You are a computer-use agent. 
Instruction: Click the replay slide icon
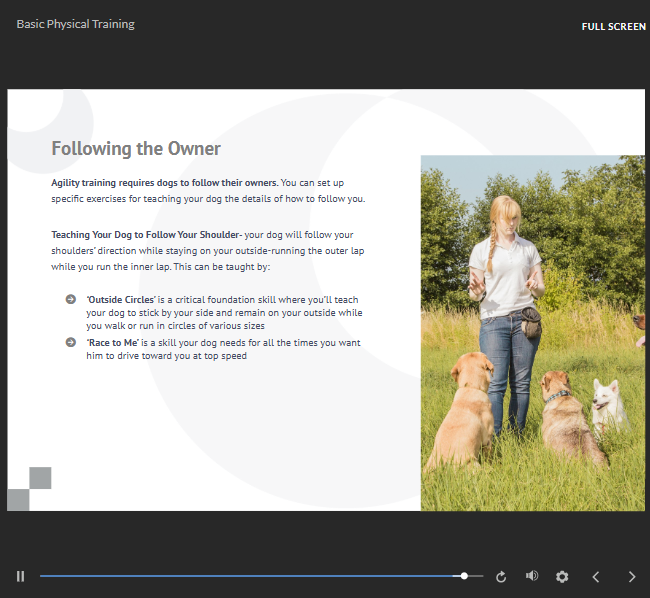pos(501,577)
